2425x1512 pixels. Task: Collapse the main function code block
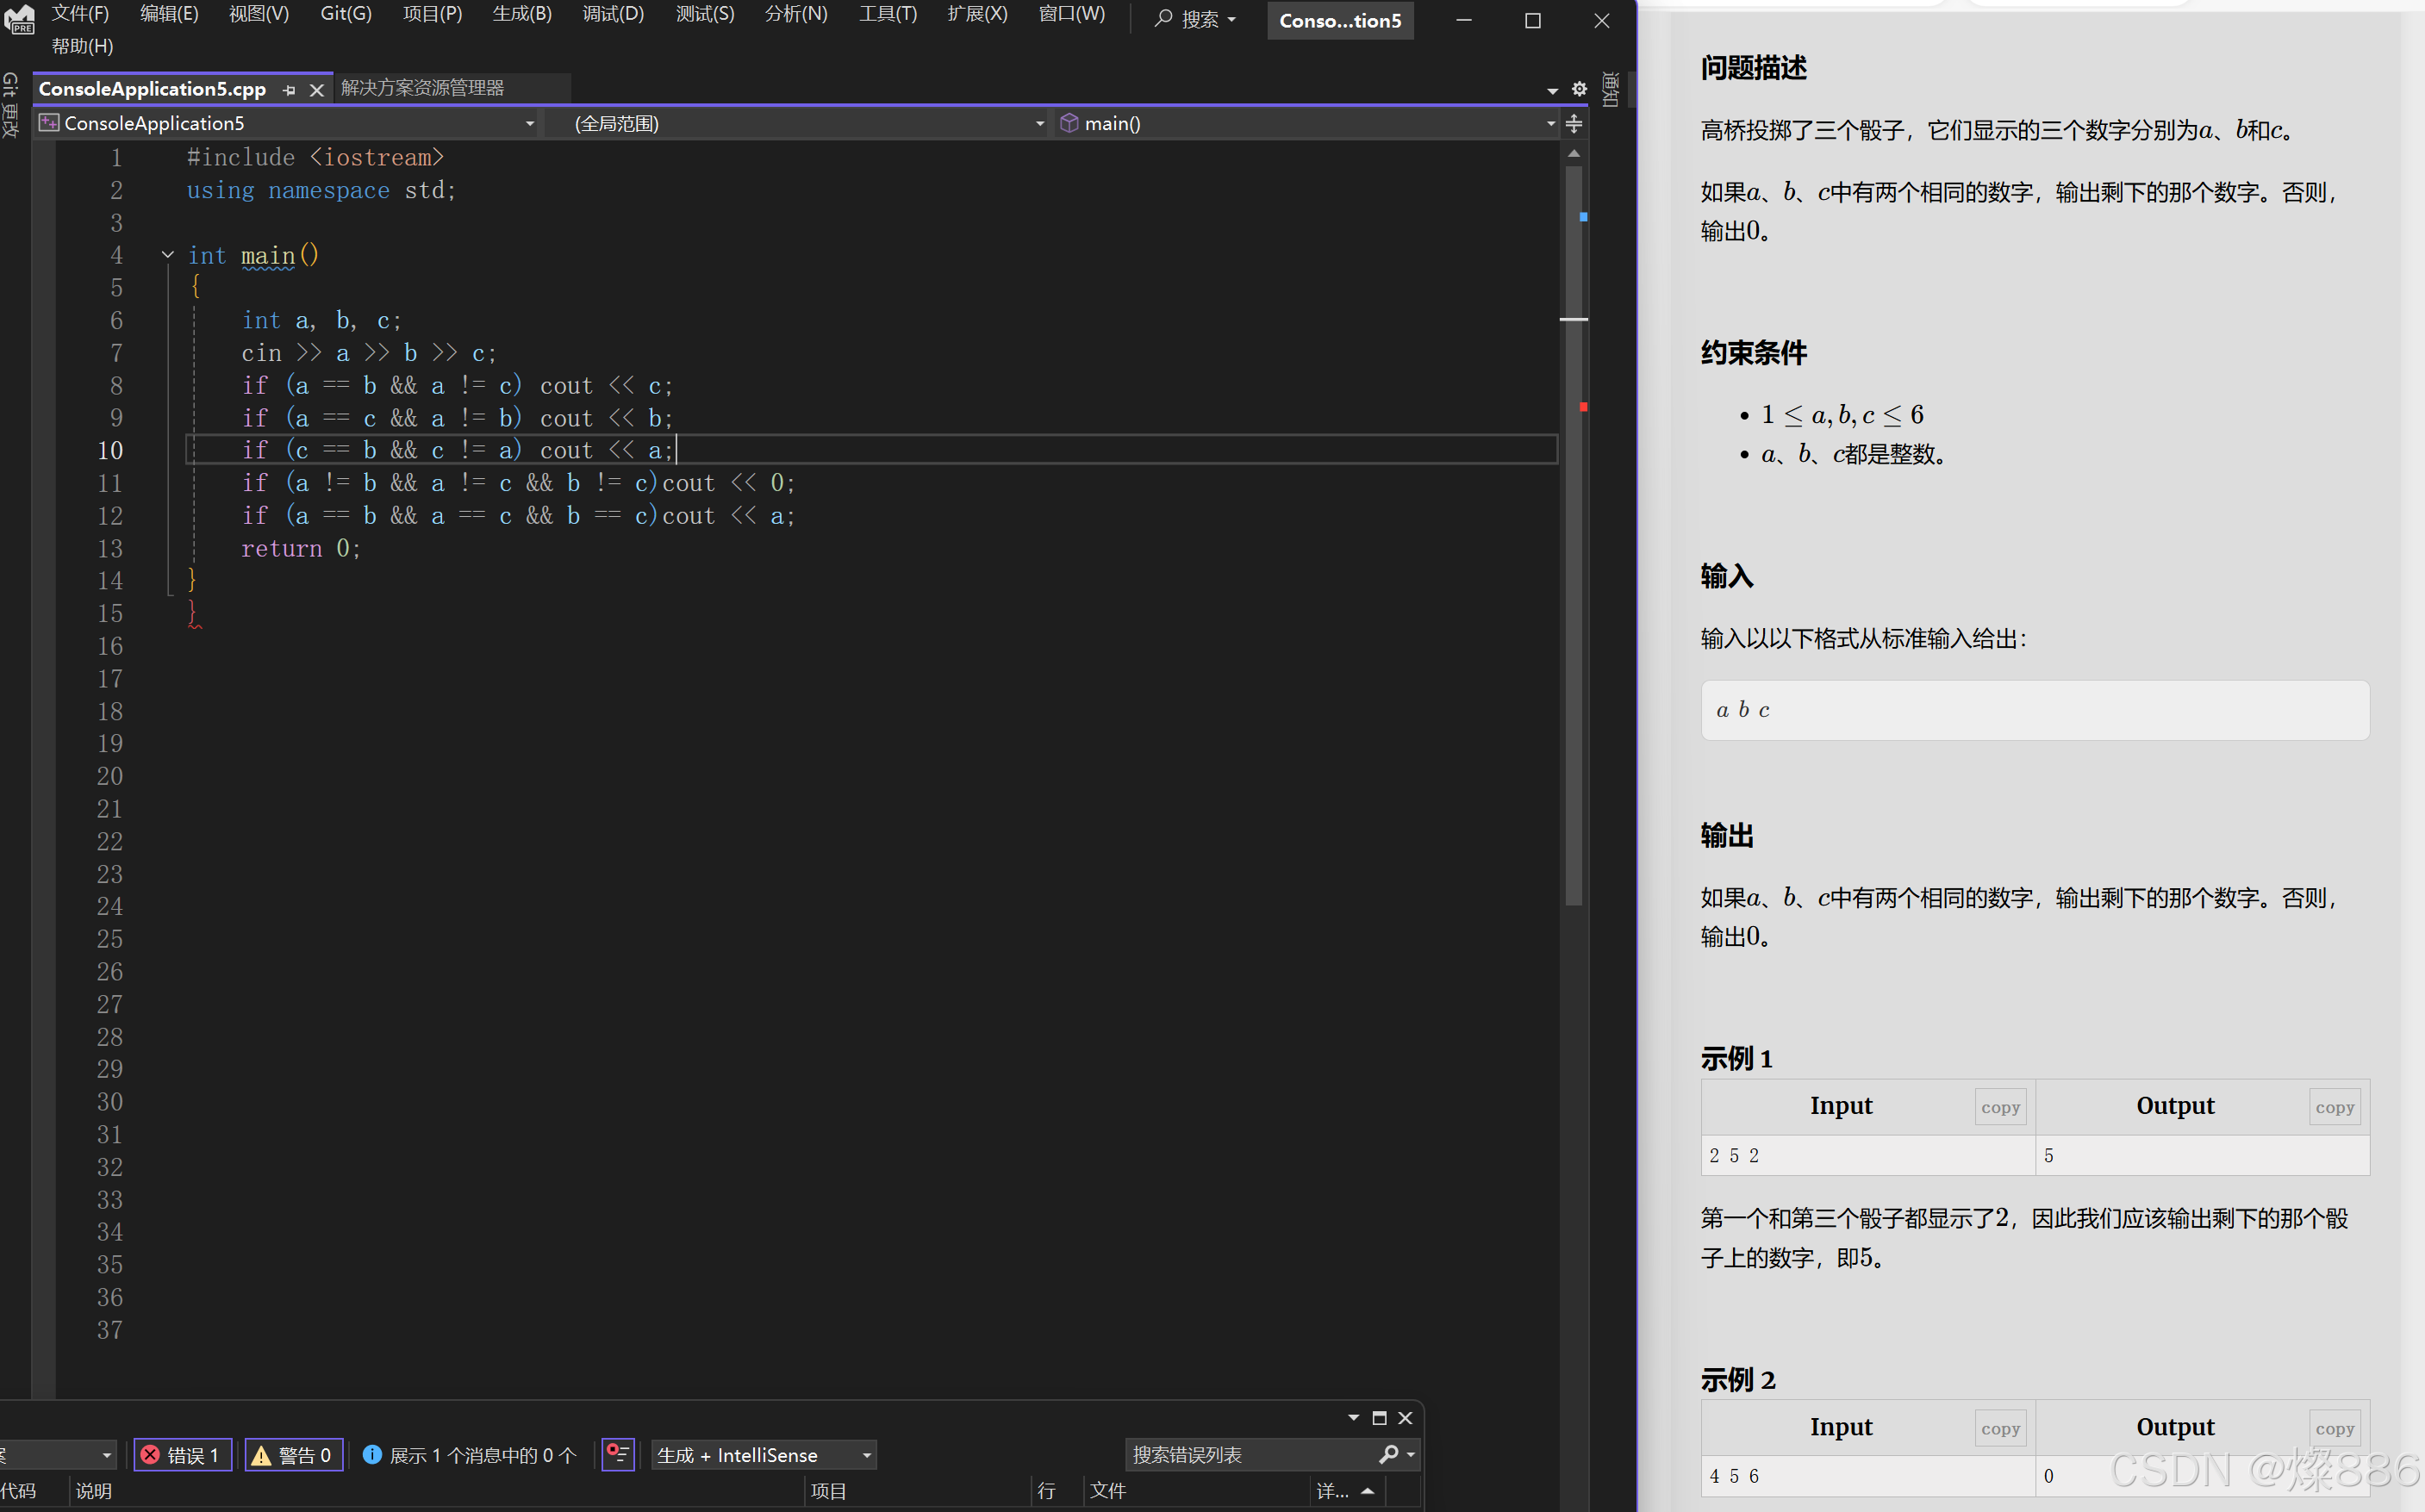(168, 255)
